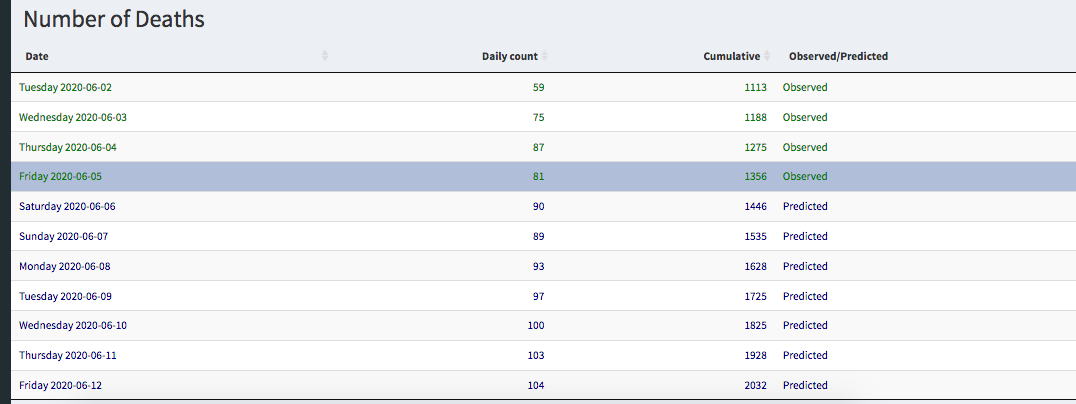Click the highlighted Friday 2020-06-05 date cell
Screen dimensions: 1076x404
point(60,177)
